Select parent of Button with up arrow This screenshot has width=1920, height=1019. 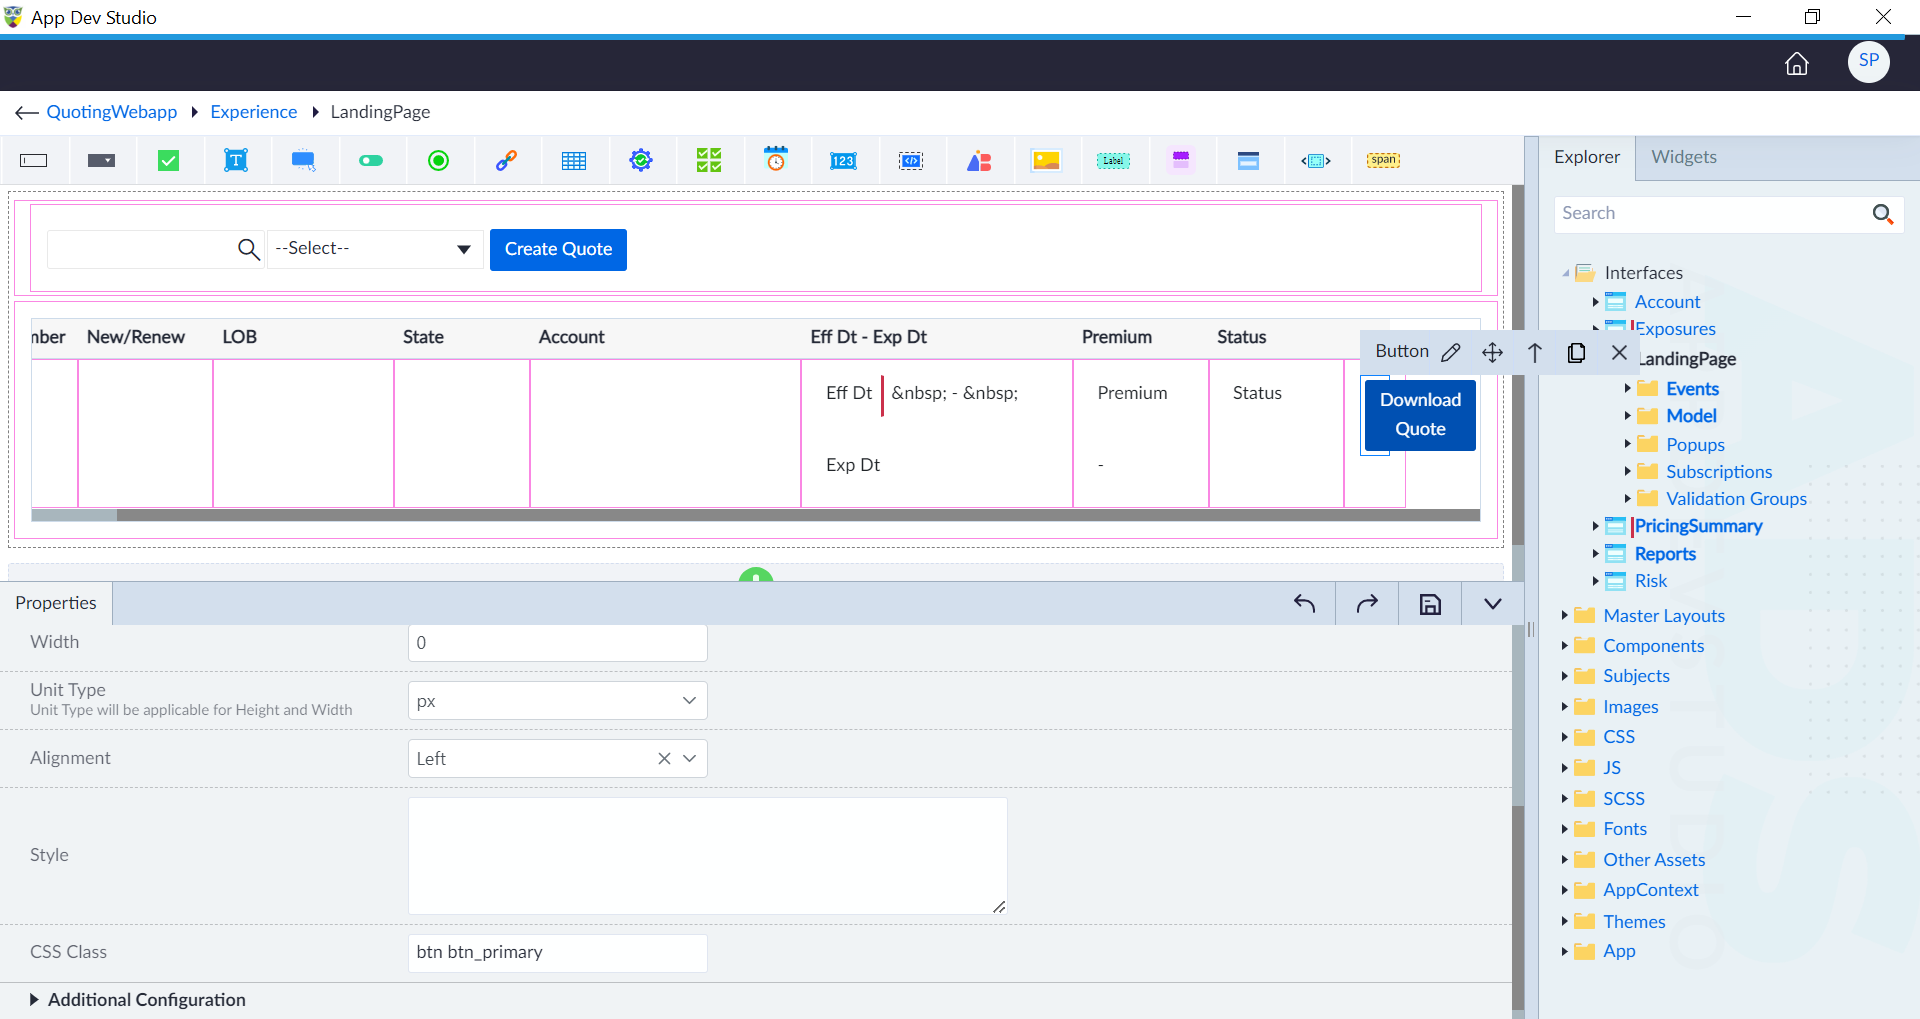tap(1535, 352)
